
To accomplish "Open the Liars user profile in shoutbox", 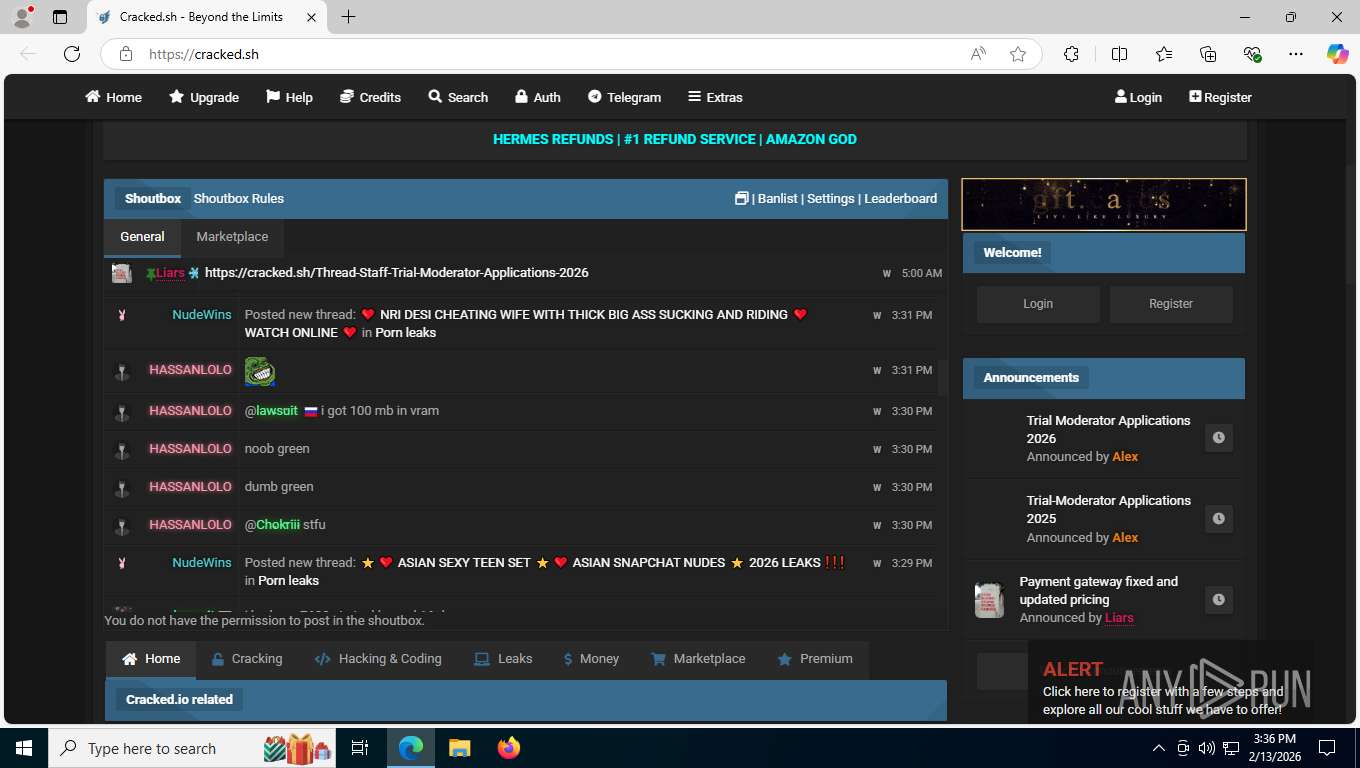I will coord(170,272).
